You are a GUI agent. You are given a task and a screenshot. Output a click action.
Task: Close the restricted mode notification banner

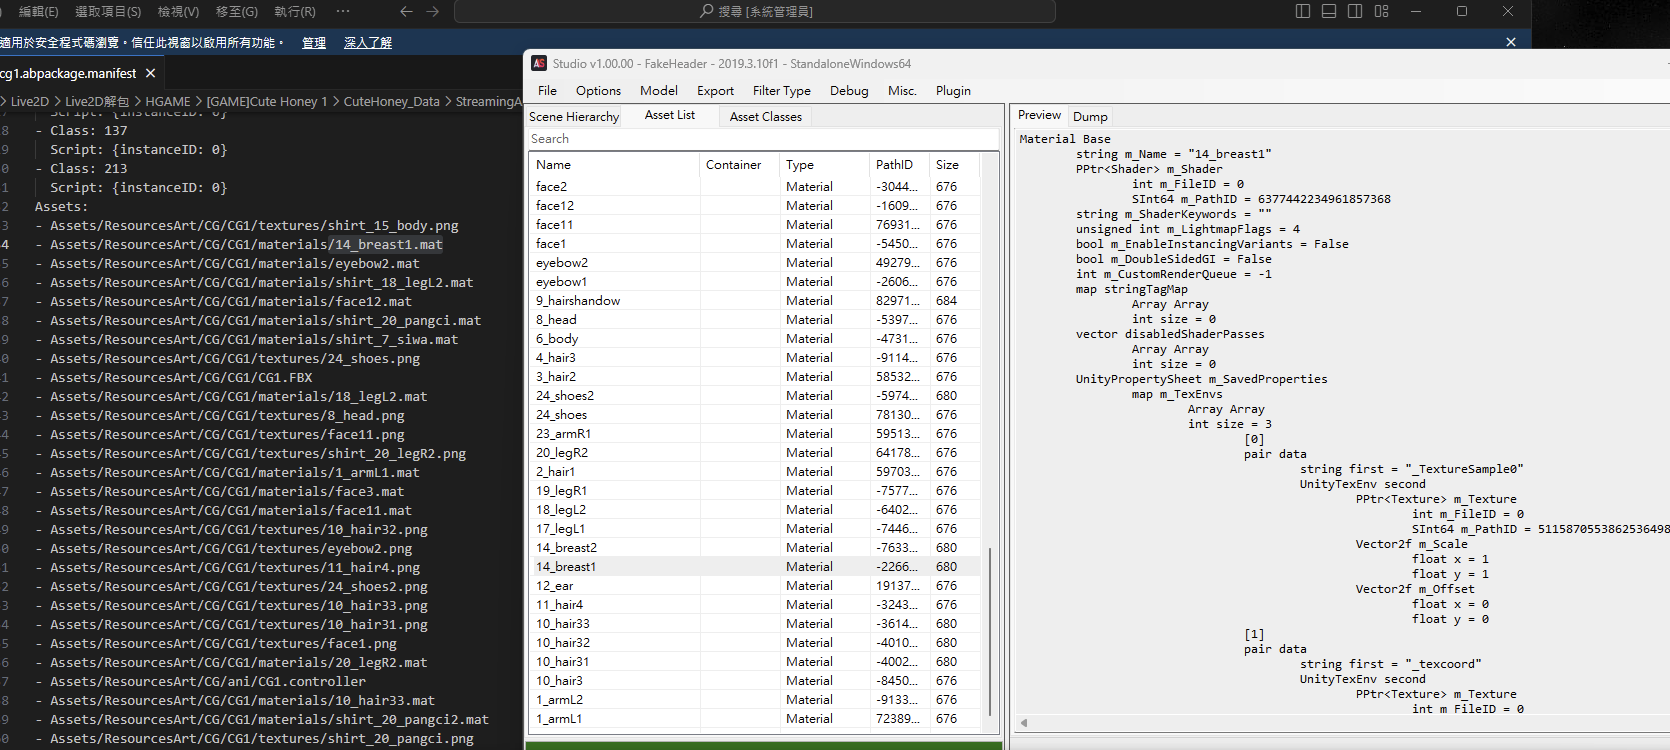pyautogui.click(x=1511, y=42)
